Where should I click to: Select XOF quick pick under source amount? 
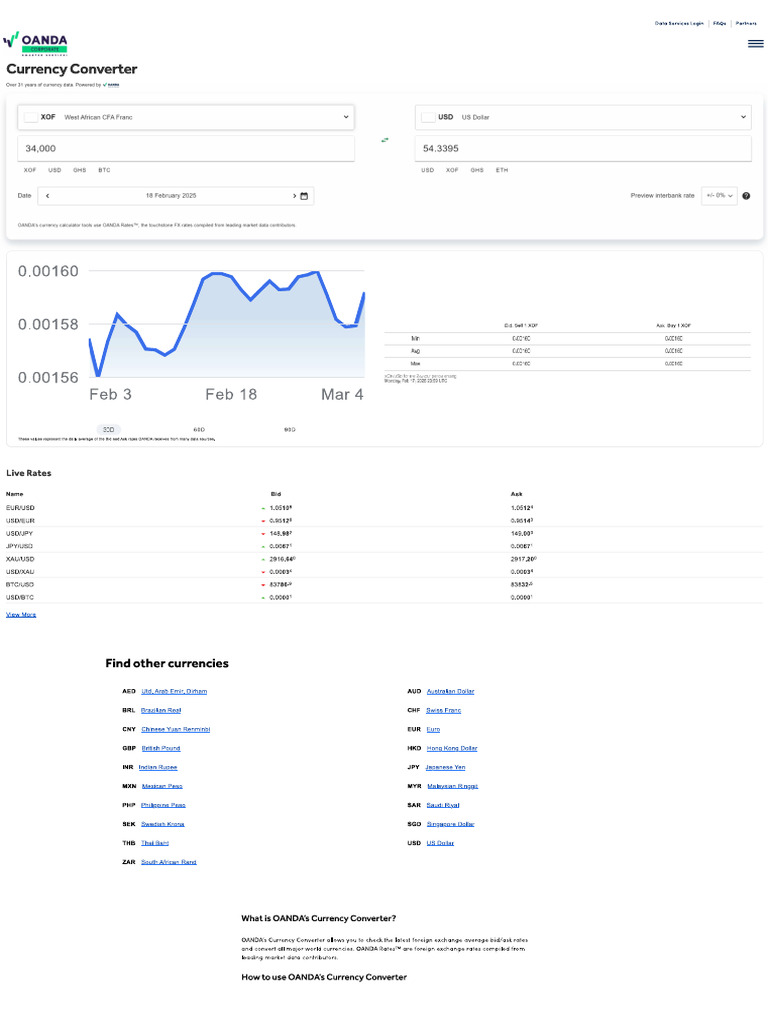(30, 170)
